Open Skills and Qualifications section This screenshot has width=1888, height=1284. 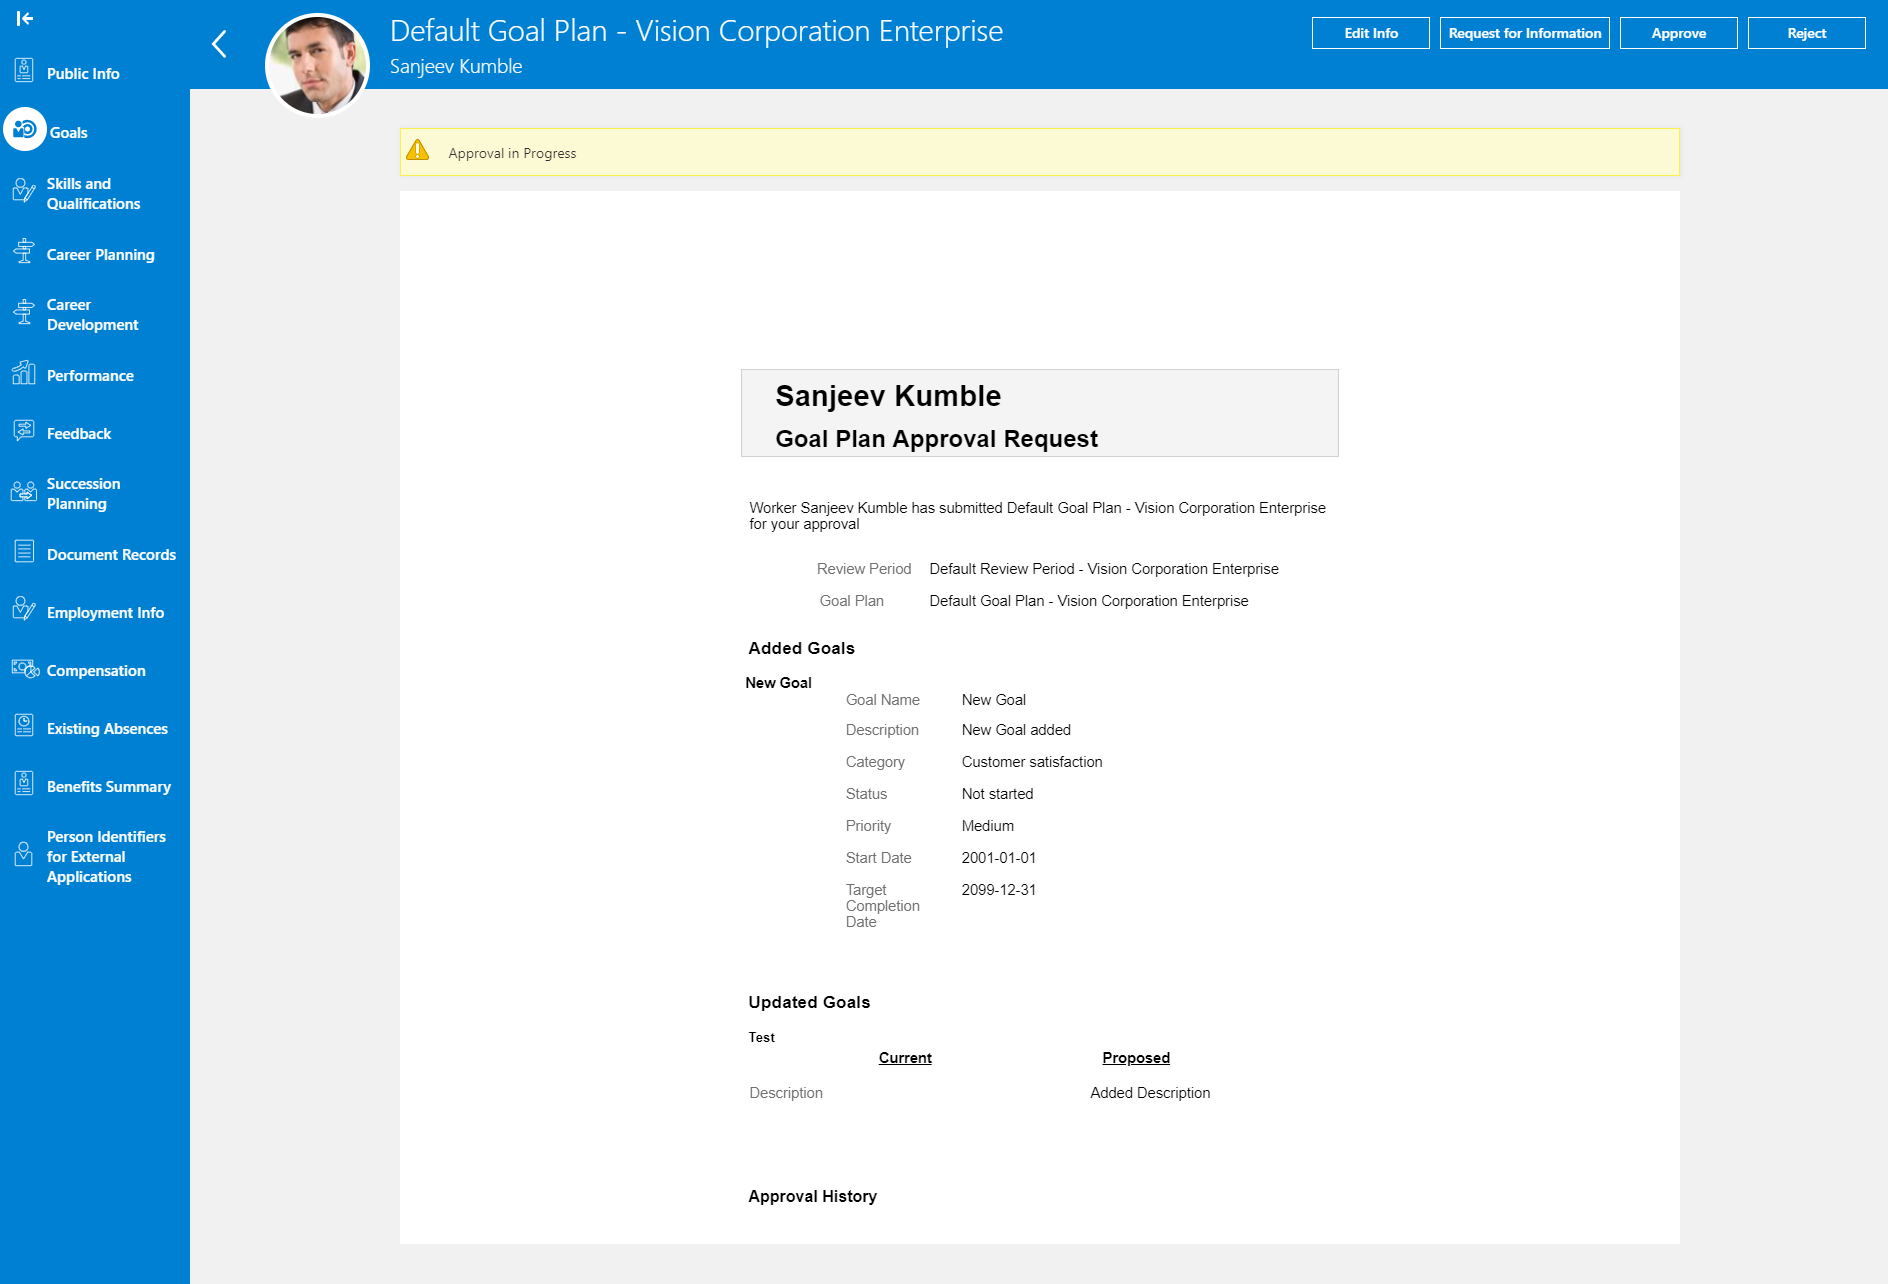(93, 194)
